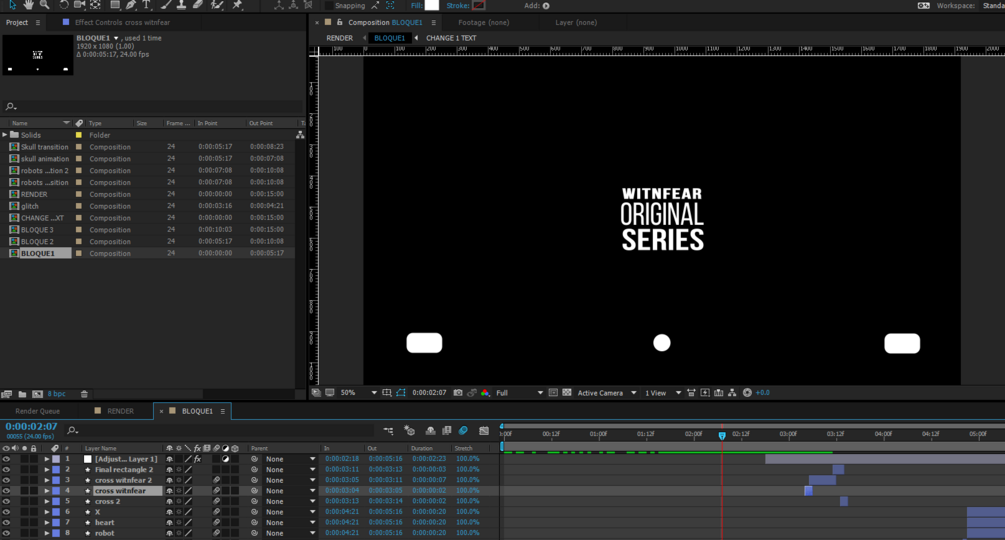
Task: Click the current time indicator marker
Action: [x=722, y=436]
